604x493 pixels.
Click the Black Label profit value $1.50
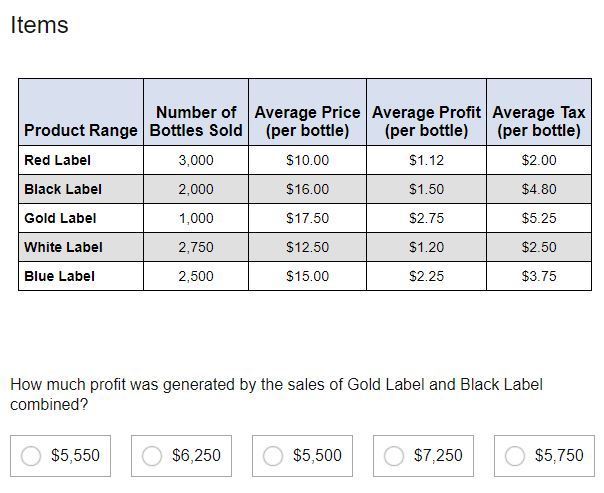426,189
